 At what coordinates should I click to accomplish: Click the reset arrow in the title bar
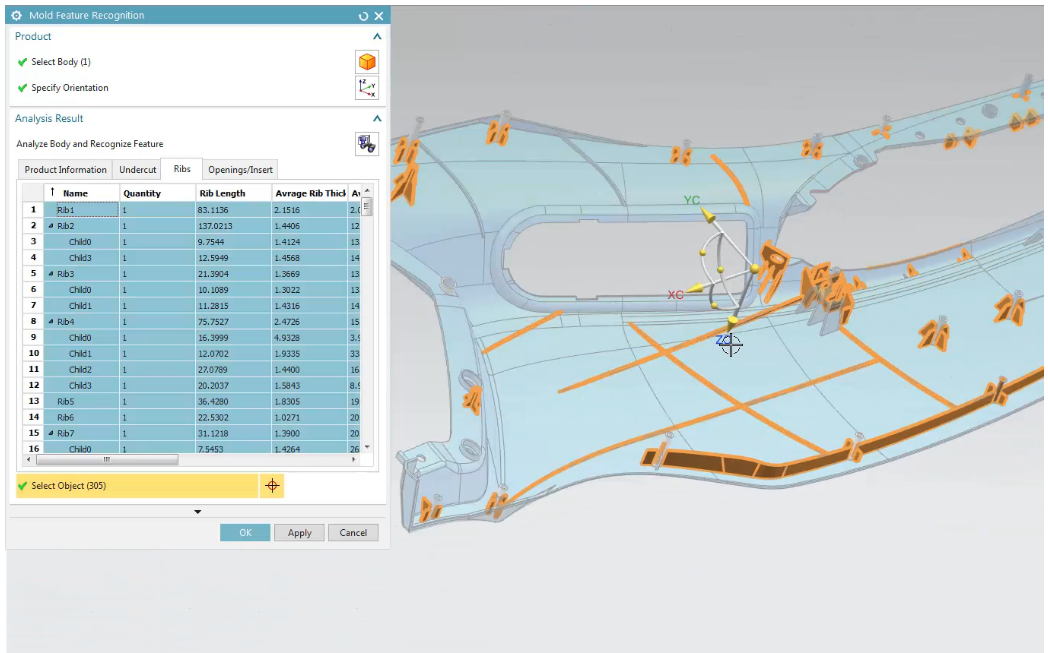[362, 15]
